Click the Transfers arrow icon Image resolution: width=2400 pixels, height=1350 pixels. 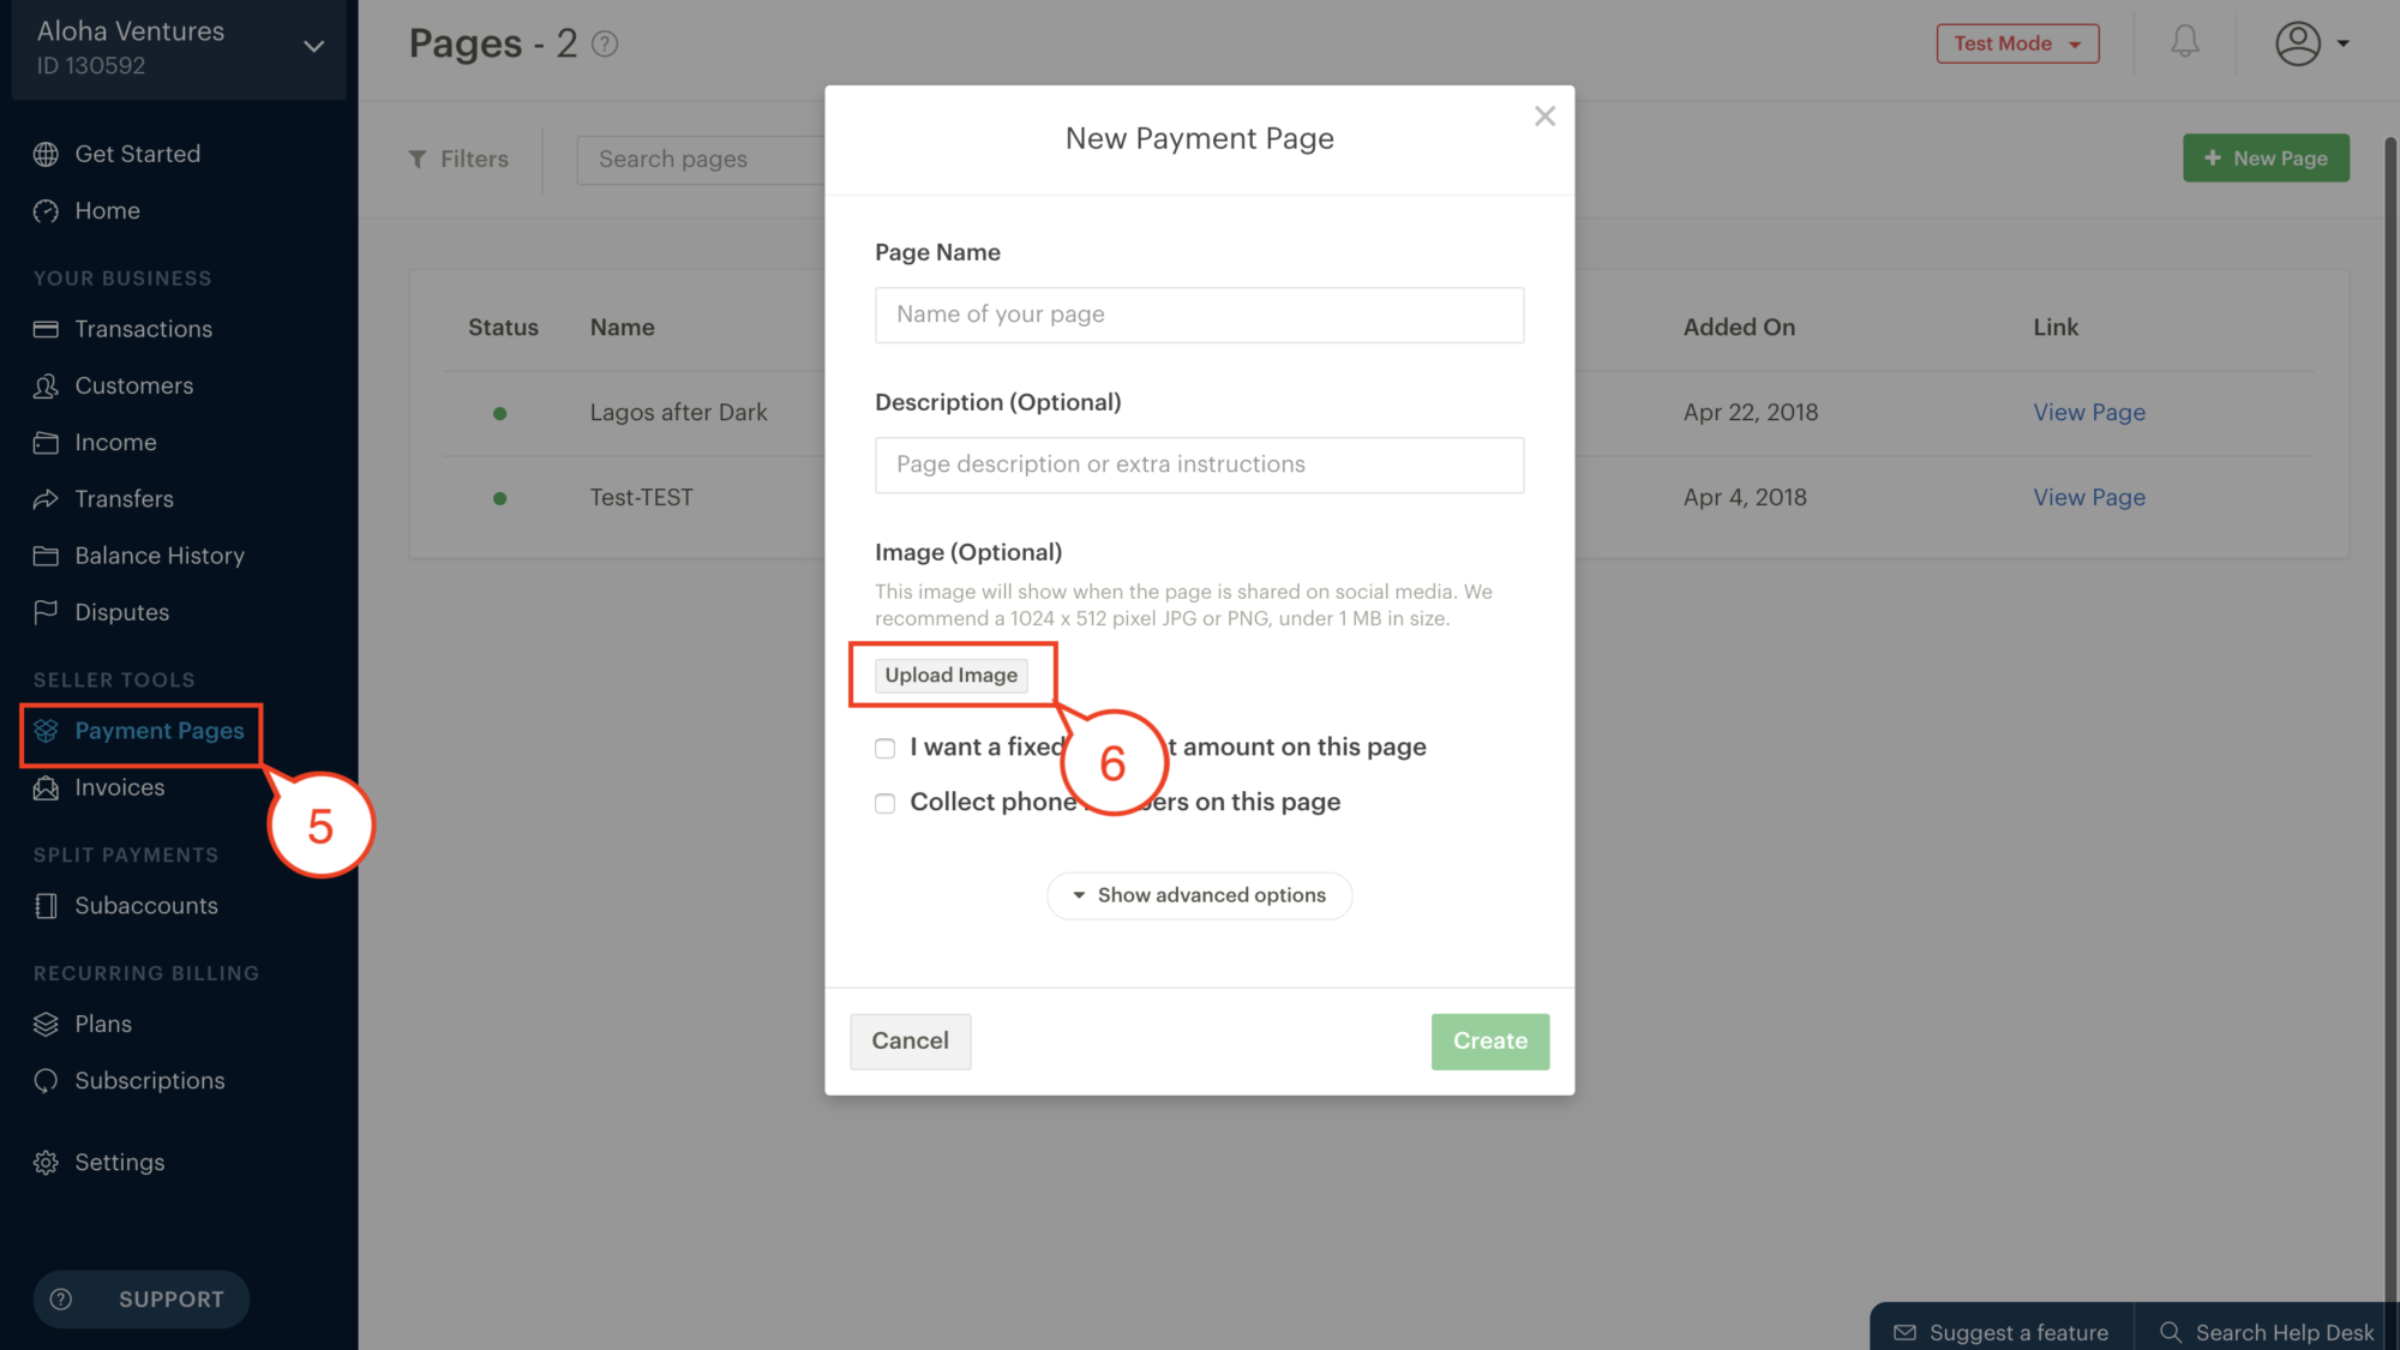(x=46, y=498)
